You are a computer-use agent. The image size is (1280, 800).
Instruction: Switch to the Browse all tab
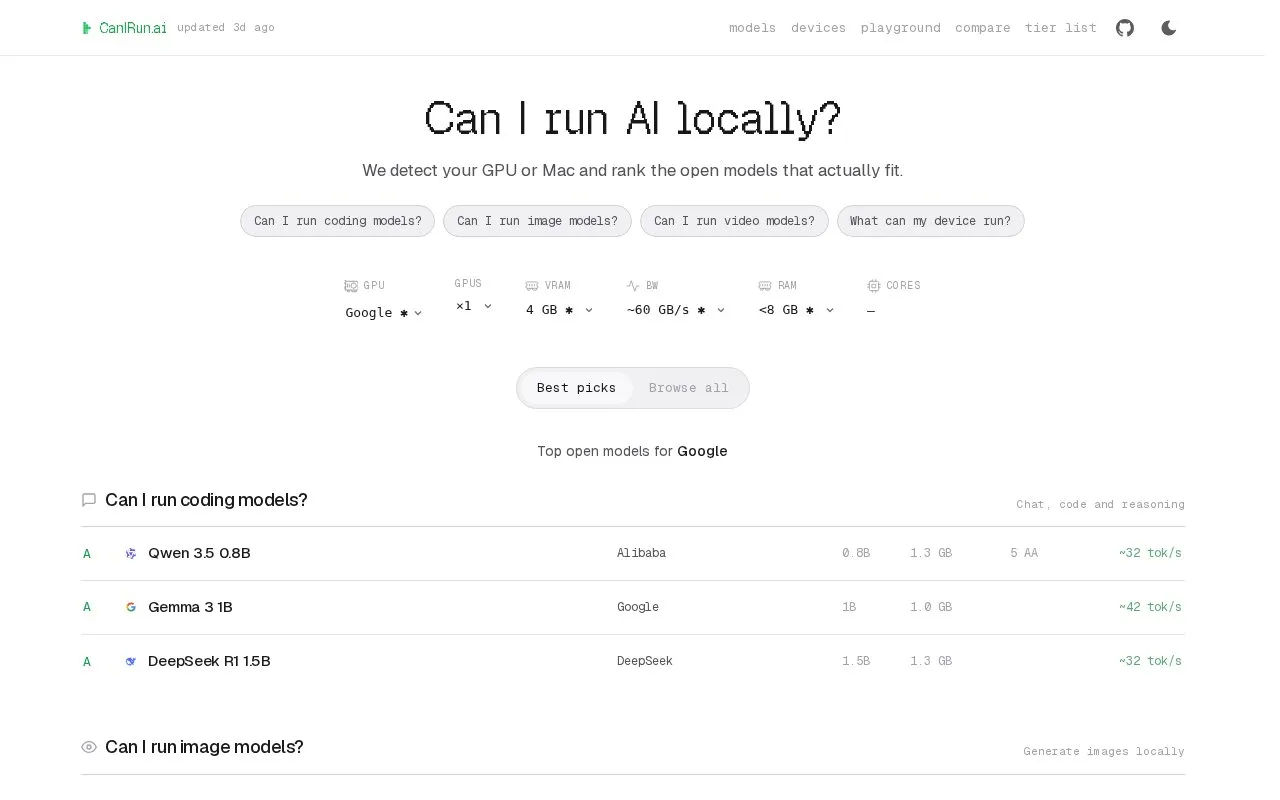point(689,388)
